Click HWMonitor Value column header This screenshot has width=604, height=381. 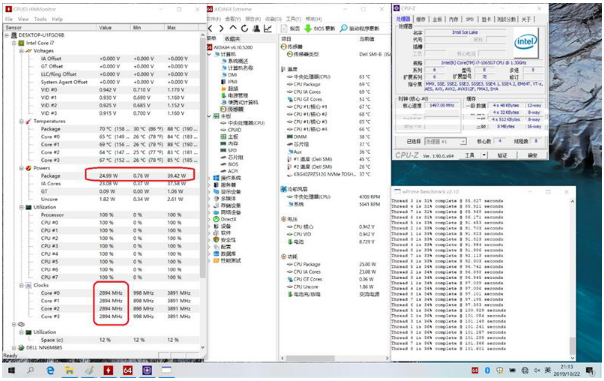click(x=113, y=28)
